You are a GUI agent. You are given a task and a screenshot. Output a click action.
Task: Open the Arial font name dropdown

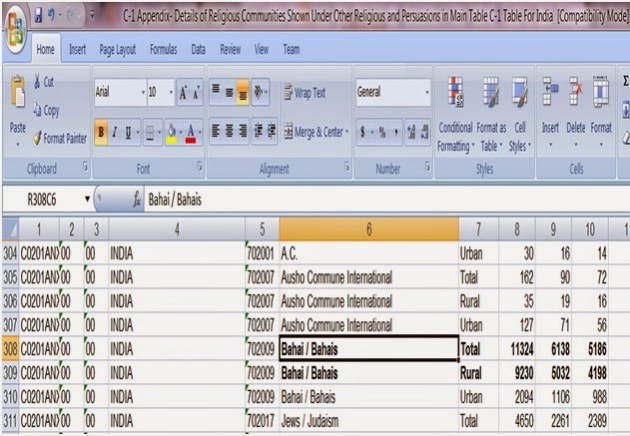pyautogui.click(x=139, y=93)
